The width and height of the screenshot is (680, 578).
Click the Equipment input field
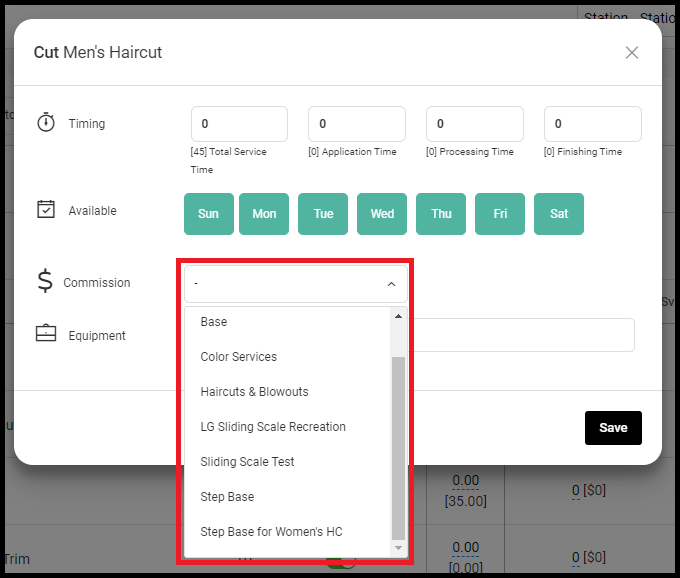click(x=524, y=335)
